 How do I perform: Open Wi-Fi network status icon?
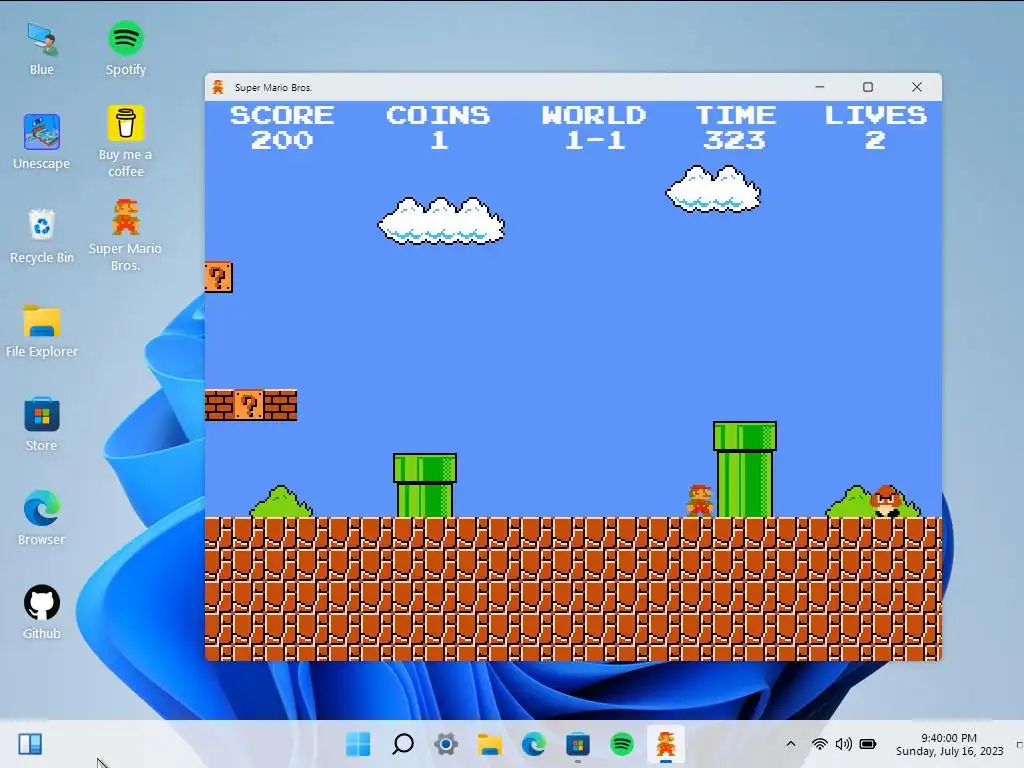coord(820,744)
